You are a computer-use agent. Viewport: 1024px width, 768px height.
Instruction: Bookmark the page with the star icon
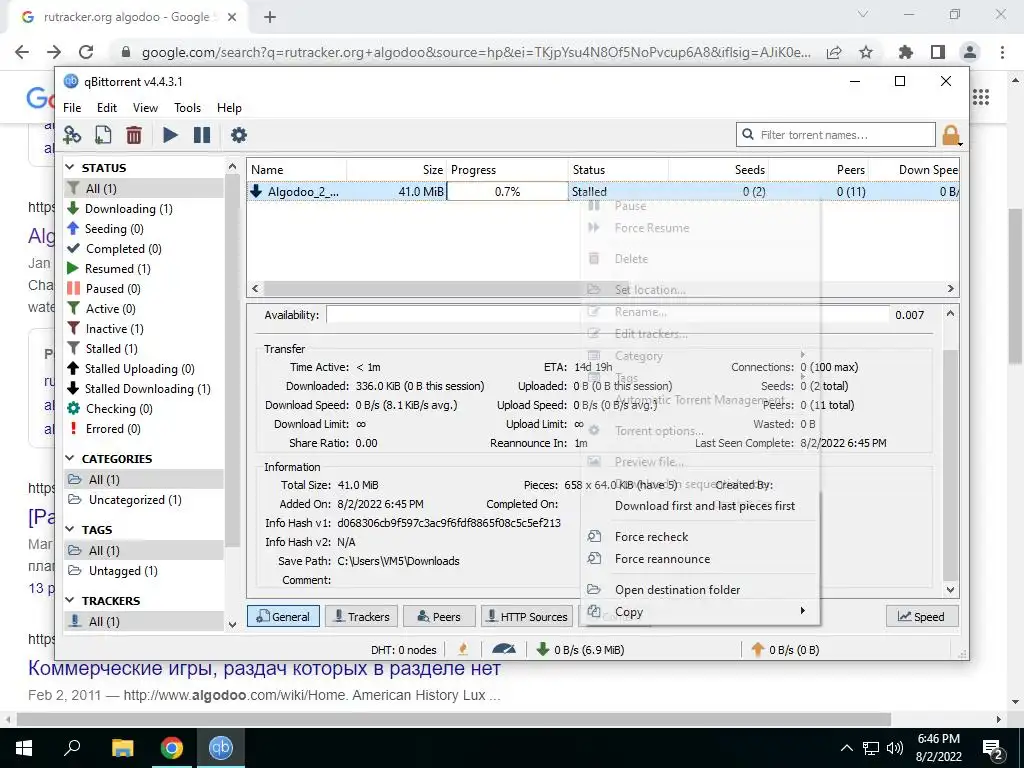tap(866, 52)
